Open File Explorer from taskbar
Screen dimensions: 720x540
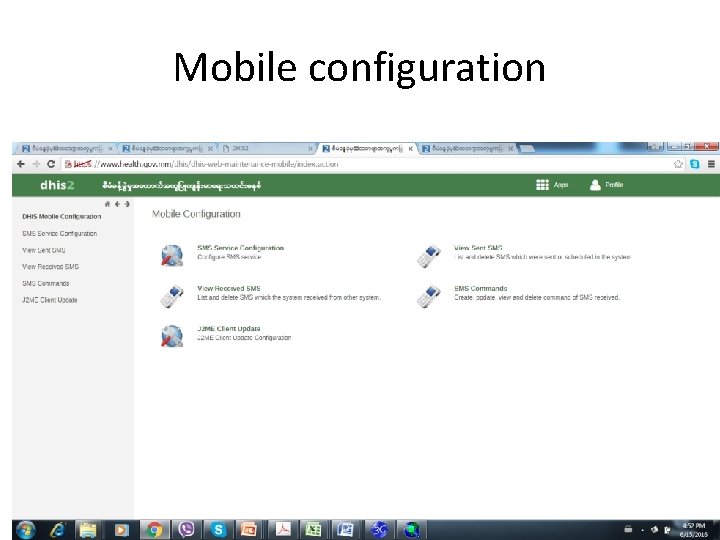(88, 530)
